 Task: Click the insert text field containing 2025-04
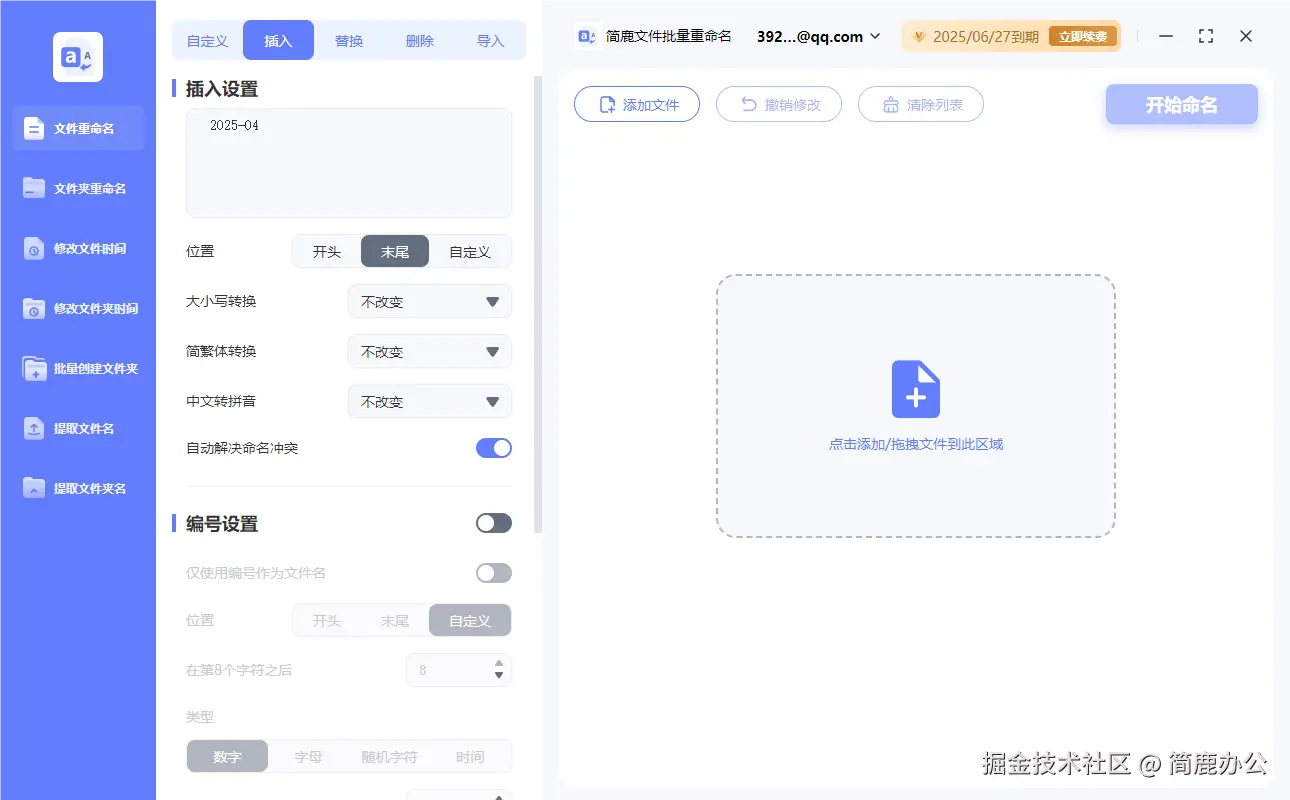(349, 163)
